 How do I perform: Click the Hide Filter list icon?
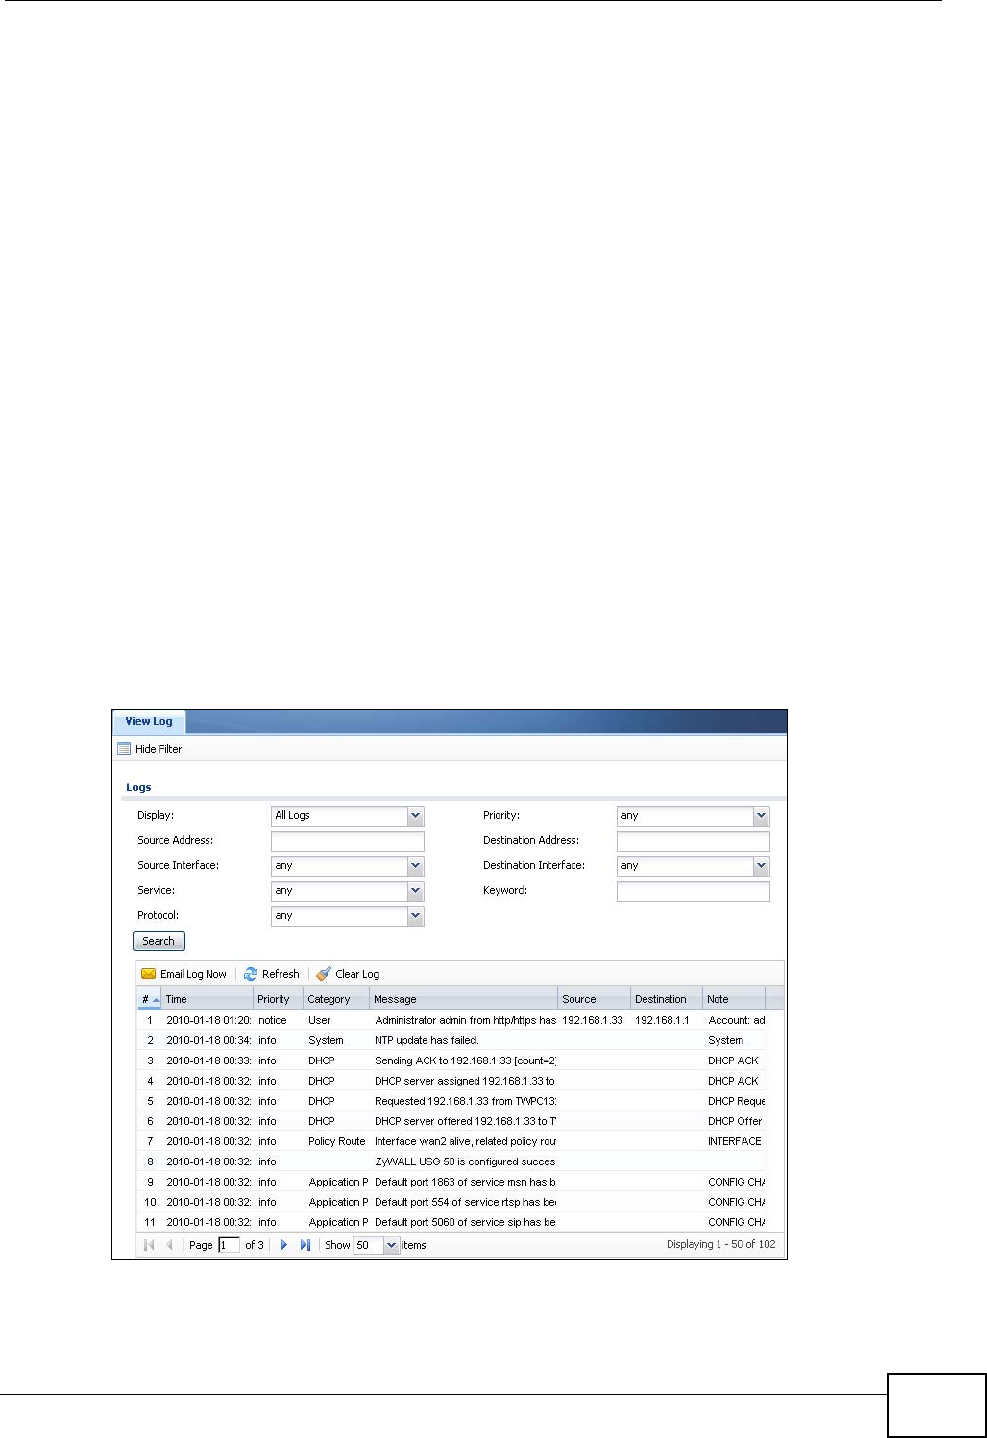pos(124,749)
